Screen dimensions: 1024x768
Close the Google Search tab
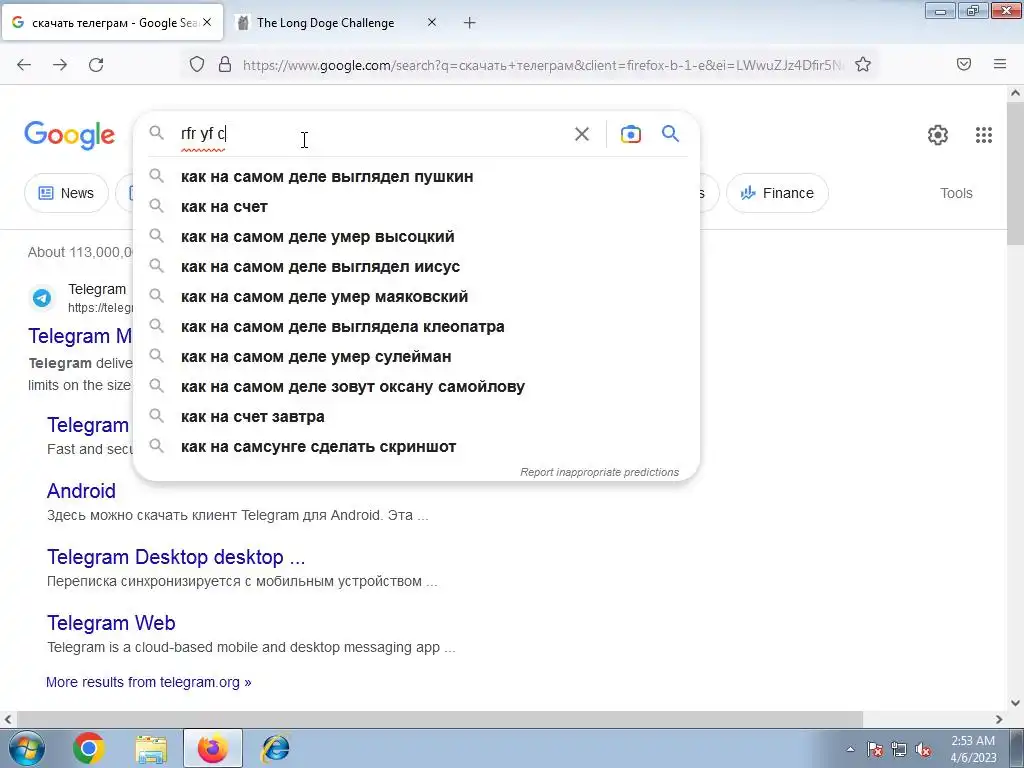click(x=207, y=22)
